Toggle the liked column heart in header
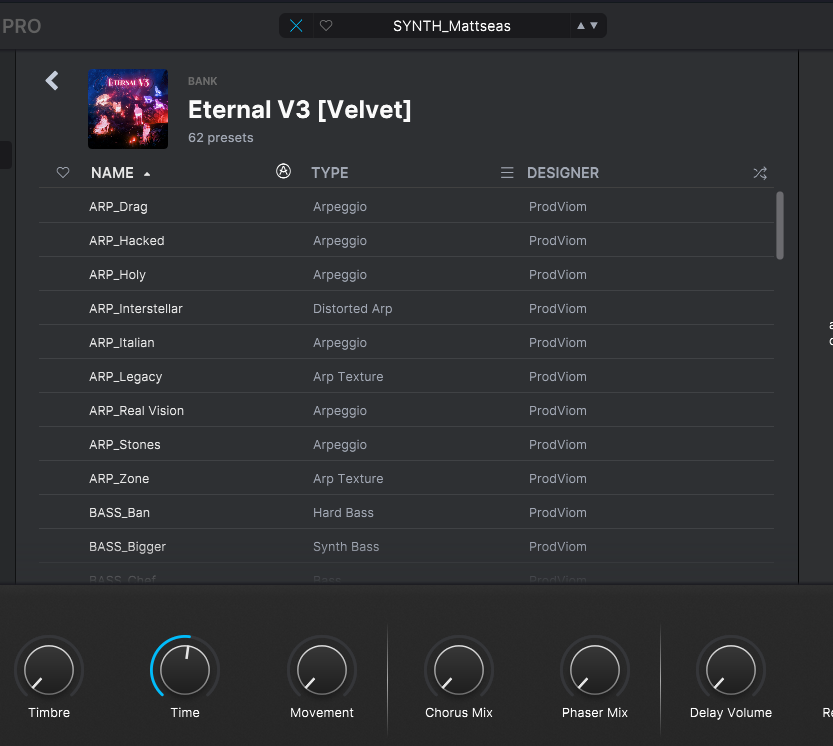 pyautogui.click(x=63, y=173)
